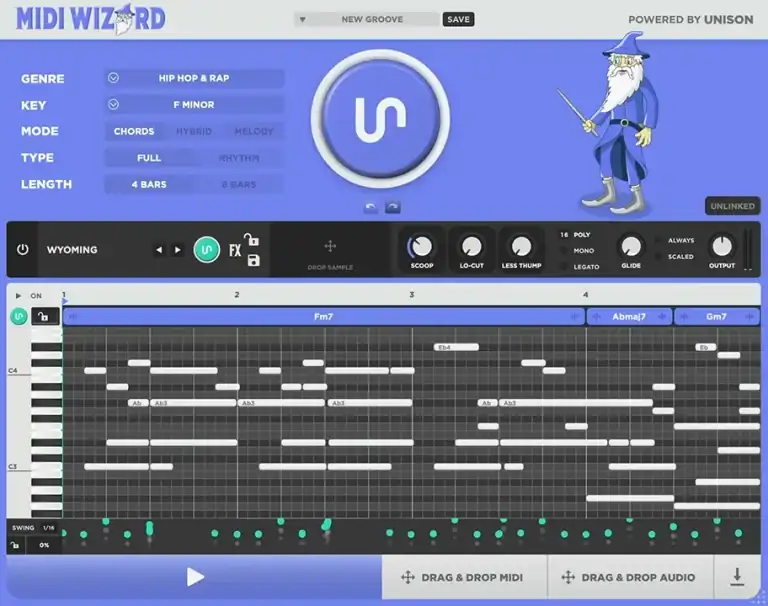Toggle the chord track padlock
Image resolution: width=768 pixels, height=606 pixels.
point(45,316)
